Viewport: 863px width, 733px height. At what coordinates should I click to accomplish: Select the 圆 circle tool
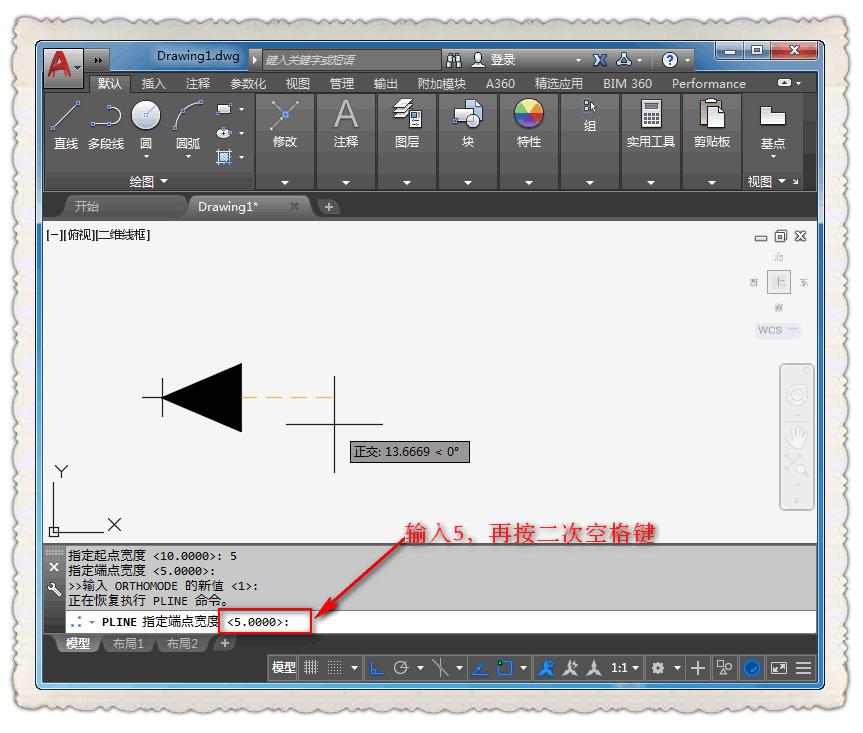click(146, 125)
